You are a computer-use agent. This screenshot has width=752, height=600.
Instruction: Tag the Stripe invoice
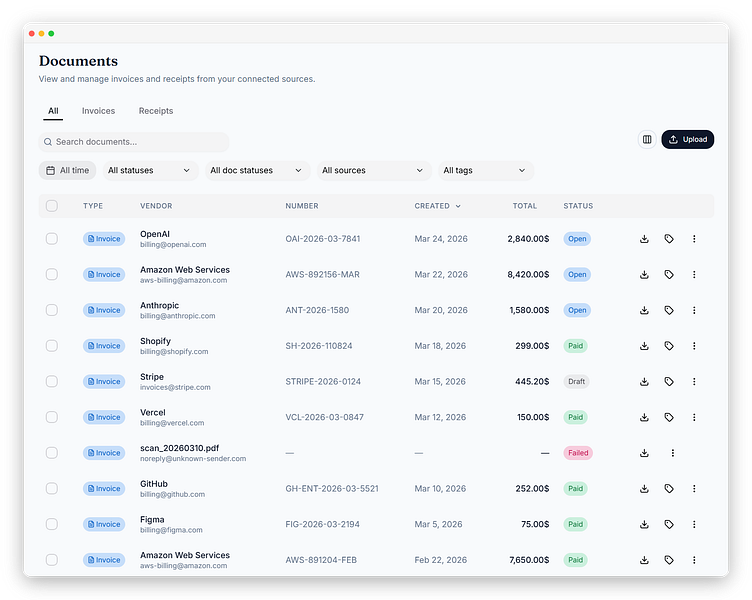pos(669,382)
